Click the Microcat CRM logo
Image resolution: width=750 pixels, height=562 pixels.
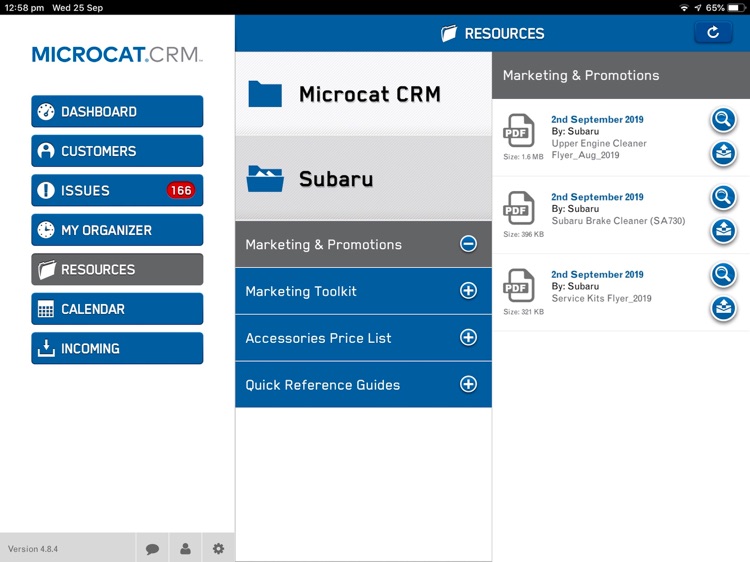[117, 54]
